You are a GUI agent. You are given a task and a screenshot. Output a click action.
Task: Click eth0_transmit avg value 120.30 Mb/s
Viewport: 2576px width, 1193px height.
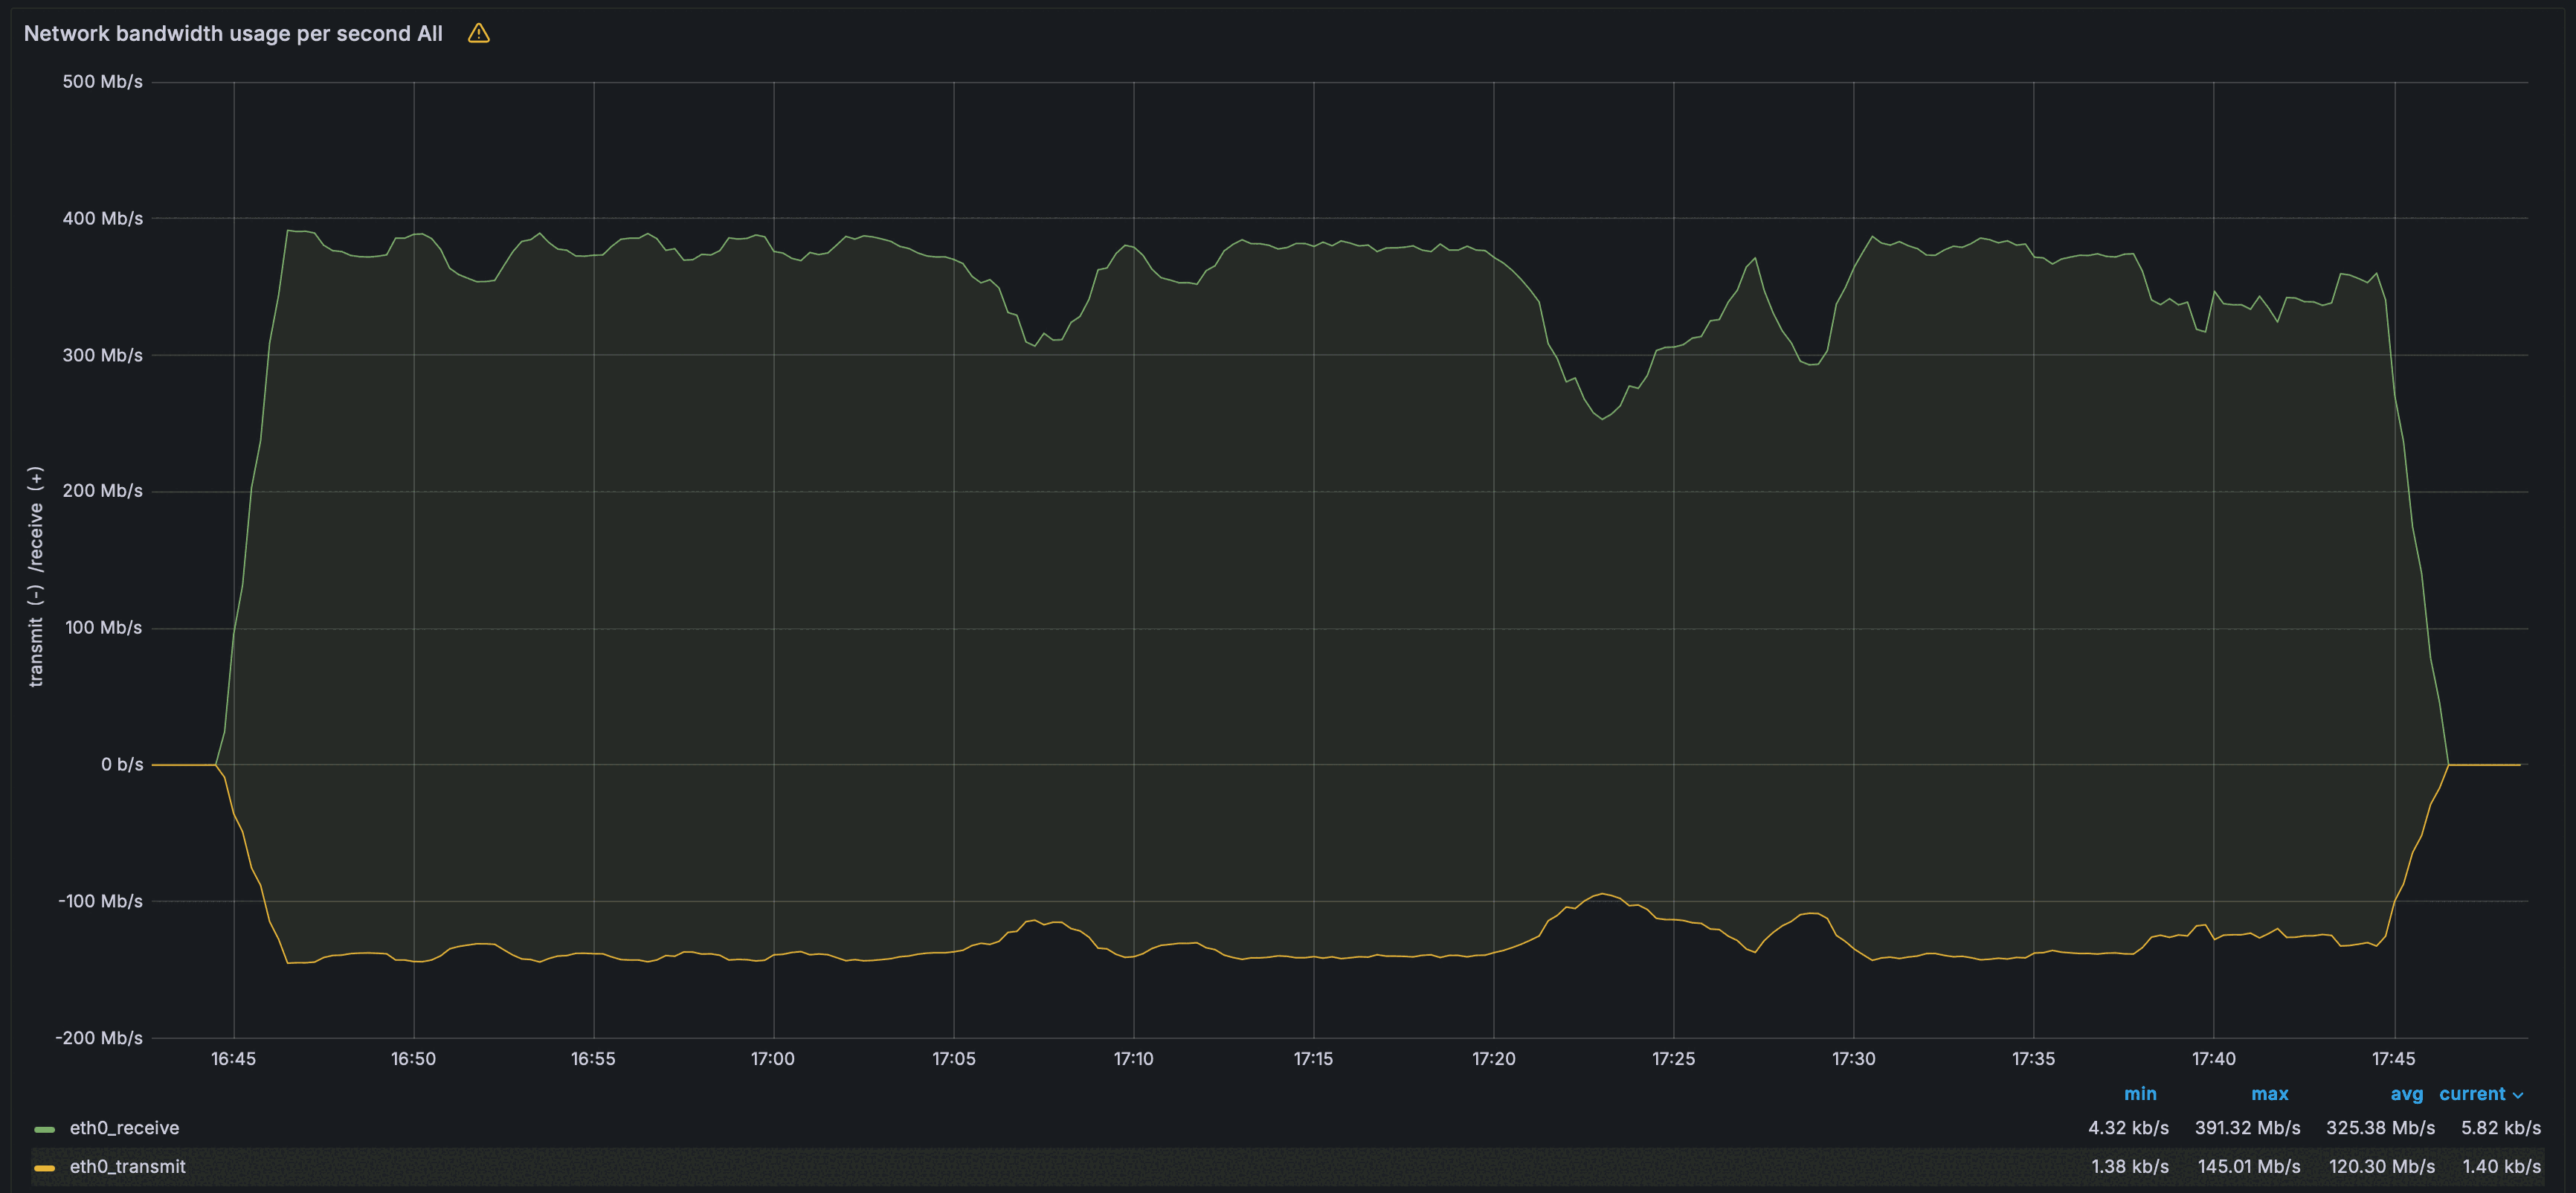tap(2381, 1167)
